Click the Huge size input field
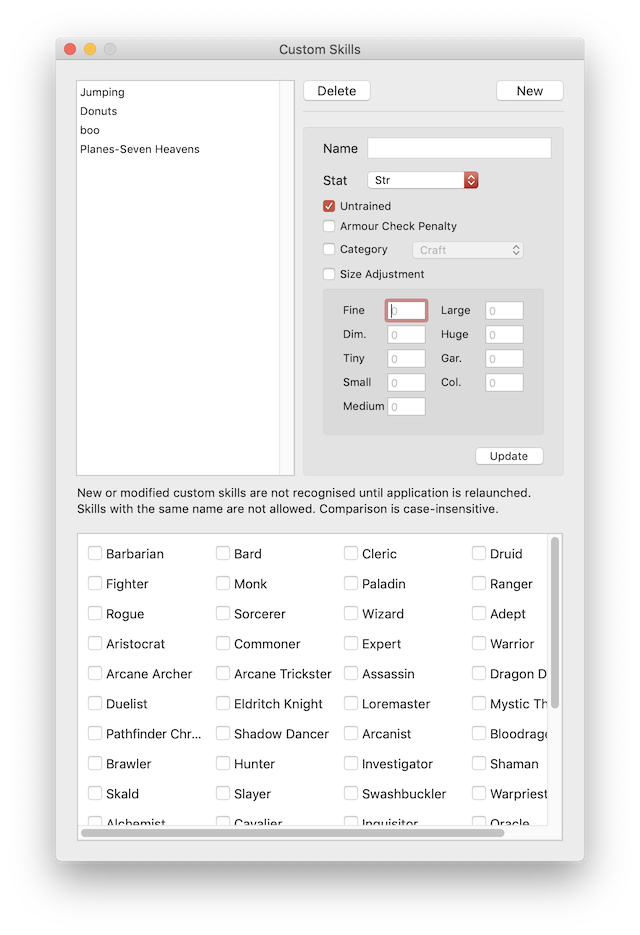640x935 pixels. tap(504, 335)
